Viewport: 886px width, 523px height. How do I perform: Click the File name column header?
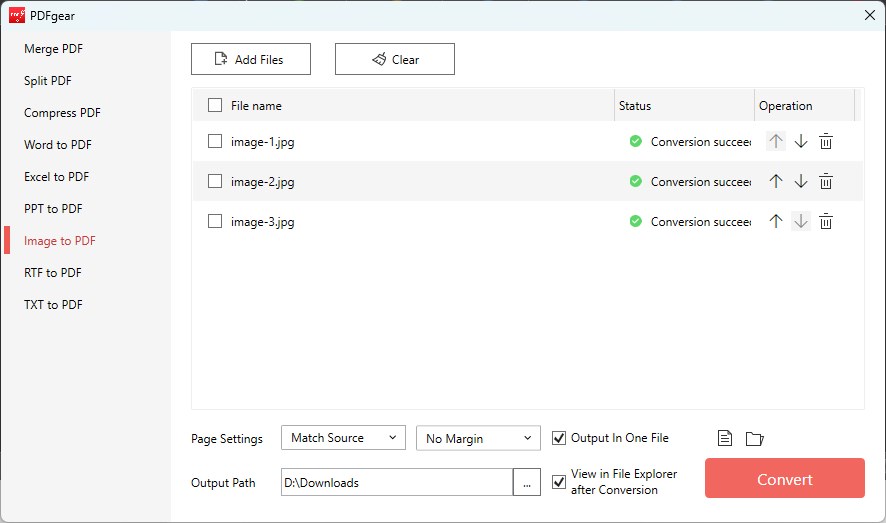(256, 106)
